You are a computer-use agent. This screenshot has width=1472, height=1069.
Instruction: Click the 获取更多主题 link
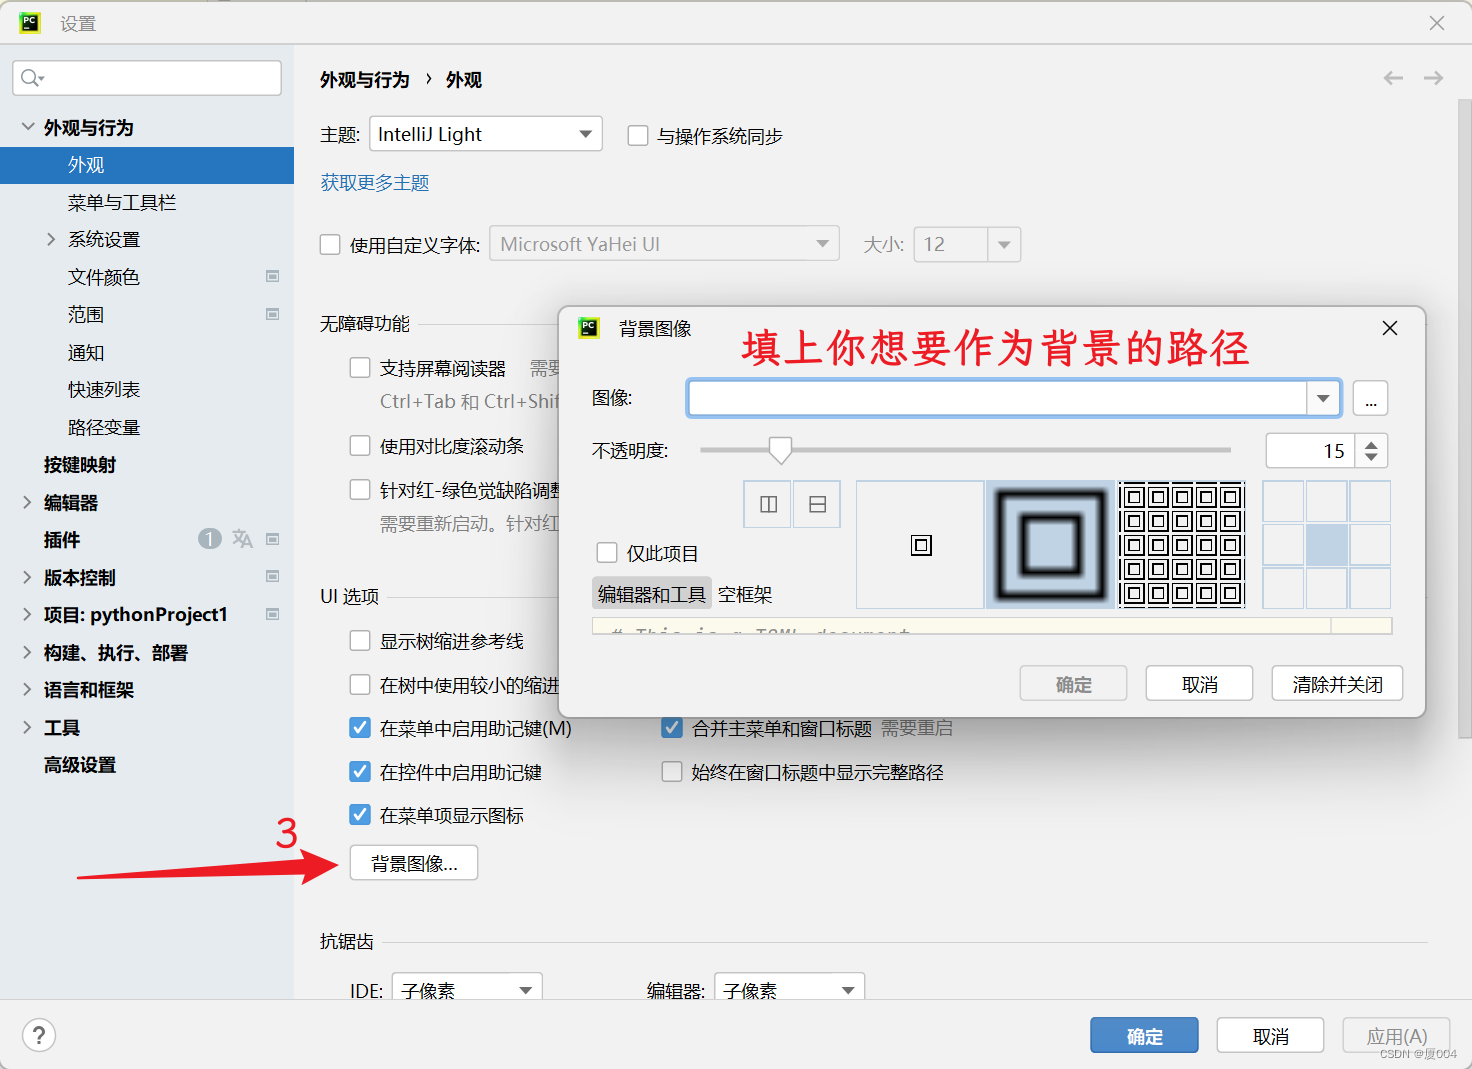pyautogui.click(x=375, y=182)
